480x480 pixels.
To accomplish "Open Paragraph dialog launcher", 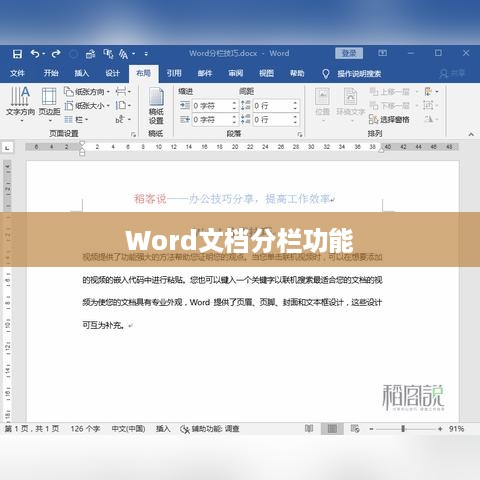I will [300, 135].
